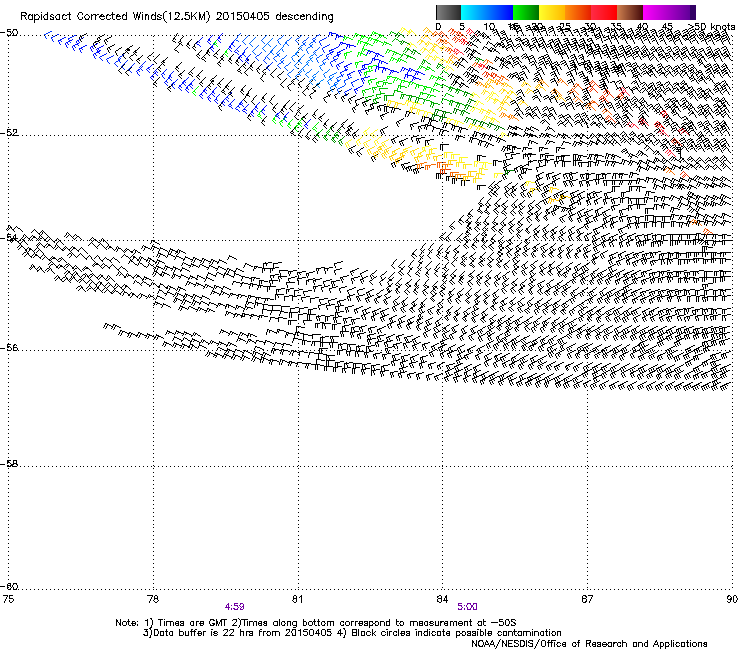The height and width of the screenshot is (650, 740).
Task: Select the "78" longitude axis label
Action: (x=153, y=599)
